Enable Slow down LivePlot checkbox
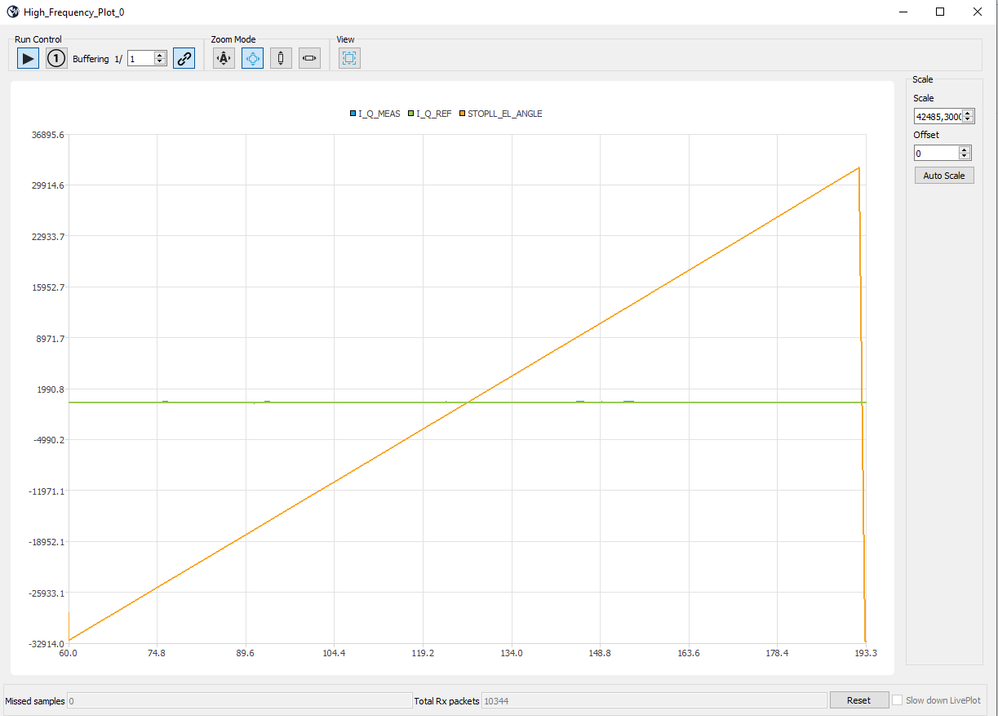Viewport: 998px width, 716px height. coord(897,700)
